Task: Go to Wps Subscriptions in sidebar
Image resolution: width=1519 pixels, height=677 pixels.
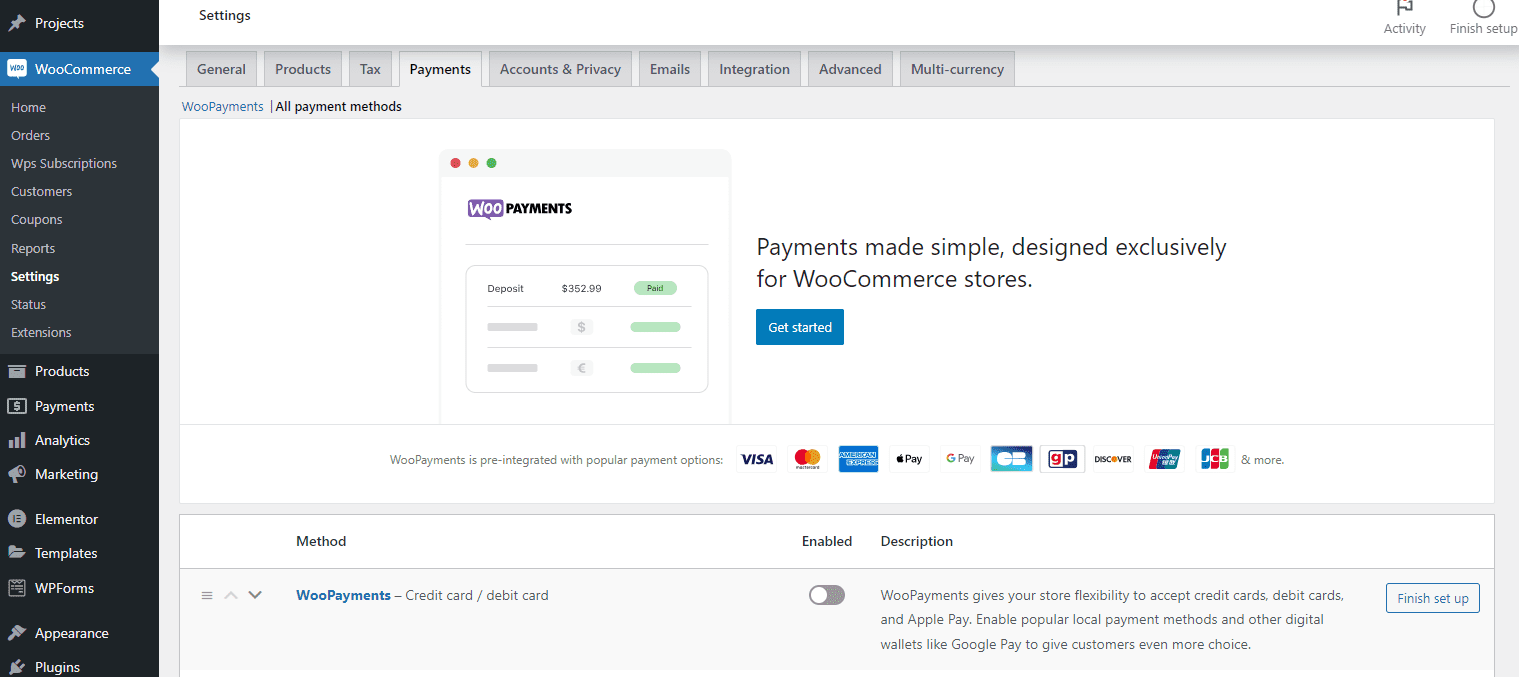Action: tap(64, 163)
